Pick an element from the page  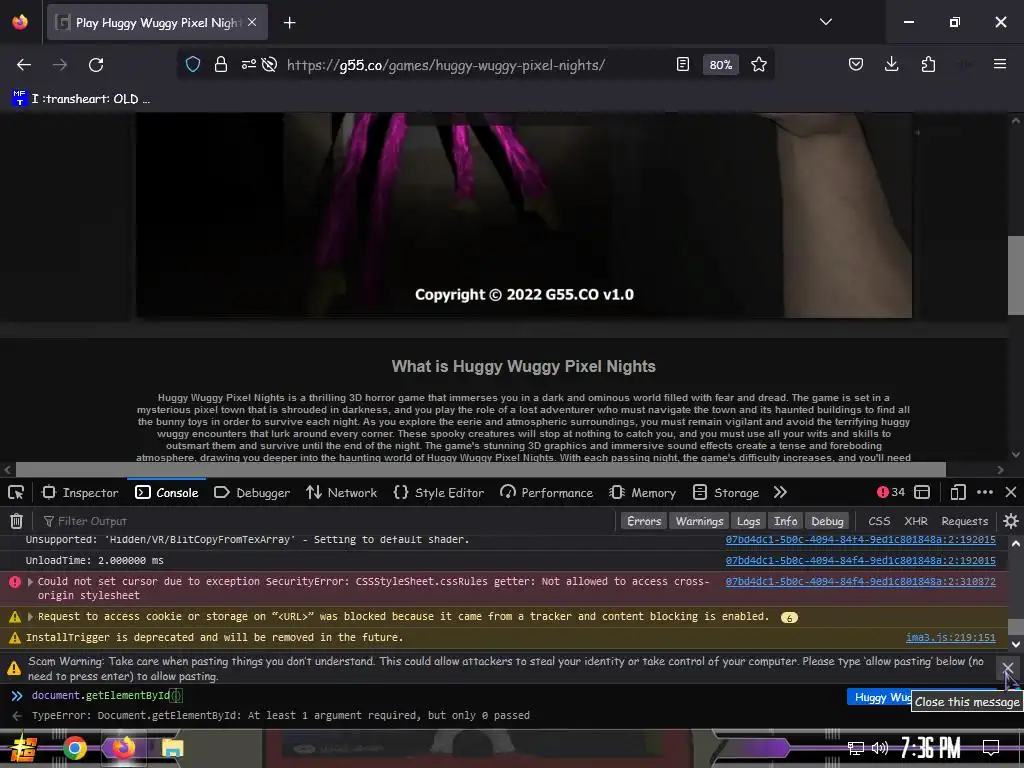coord(16,492)
